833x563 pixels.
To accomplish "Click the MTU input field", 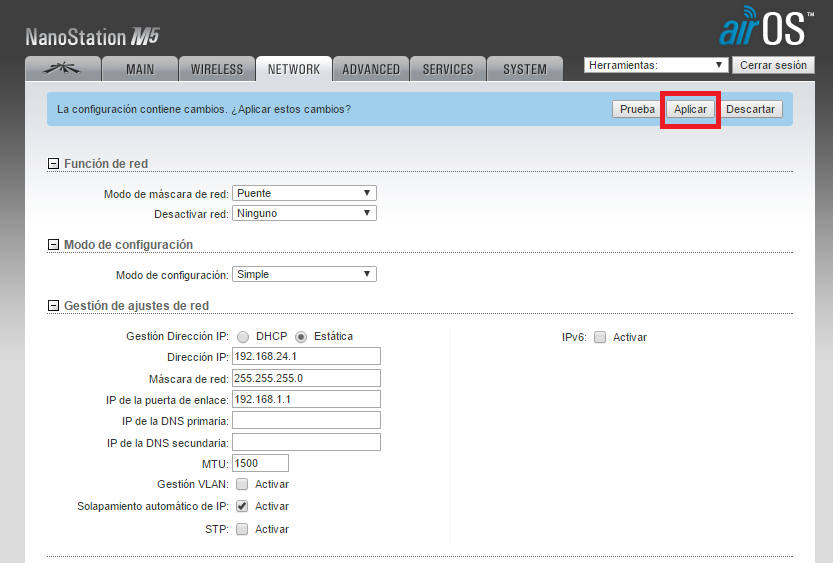I will (260, 463).
